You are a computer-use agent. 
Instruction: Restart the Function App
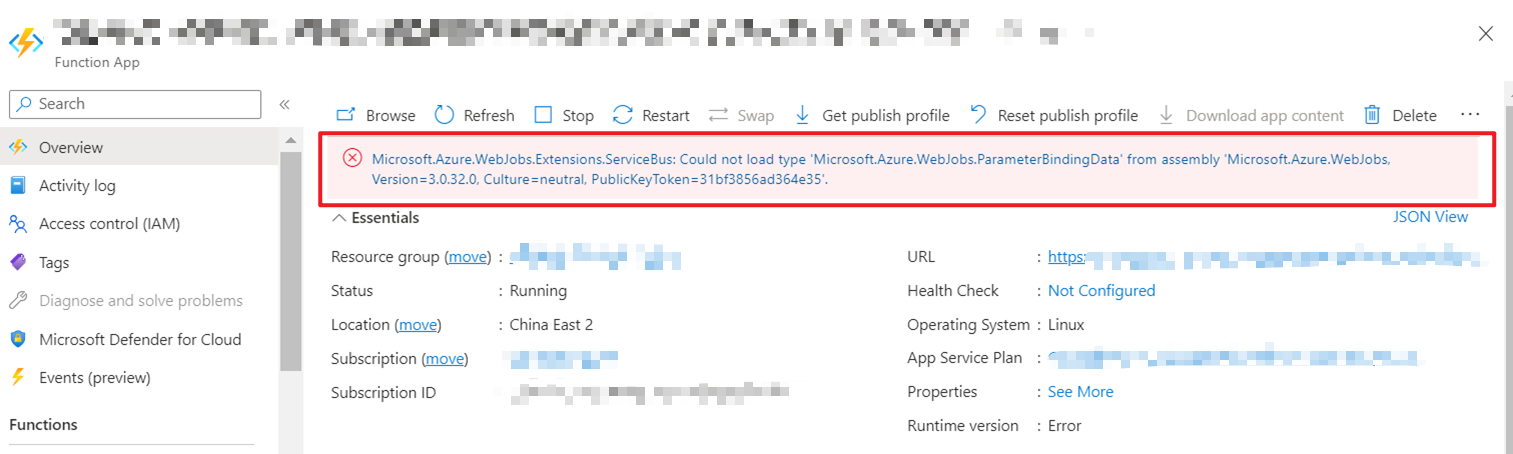pyautogui.click(x=651, y=115)
